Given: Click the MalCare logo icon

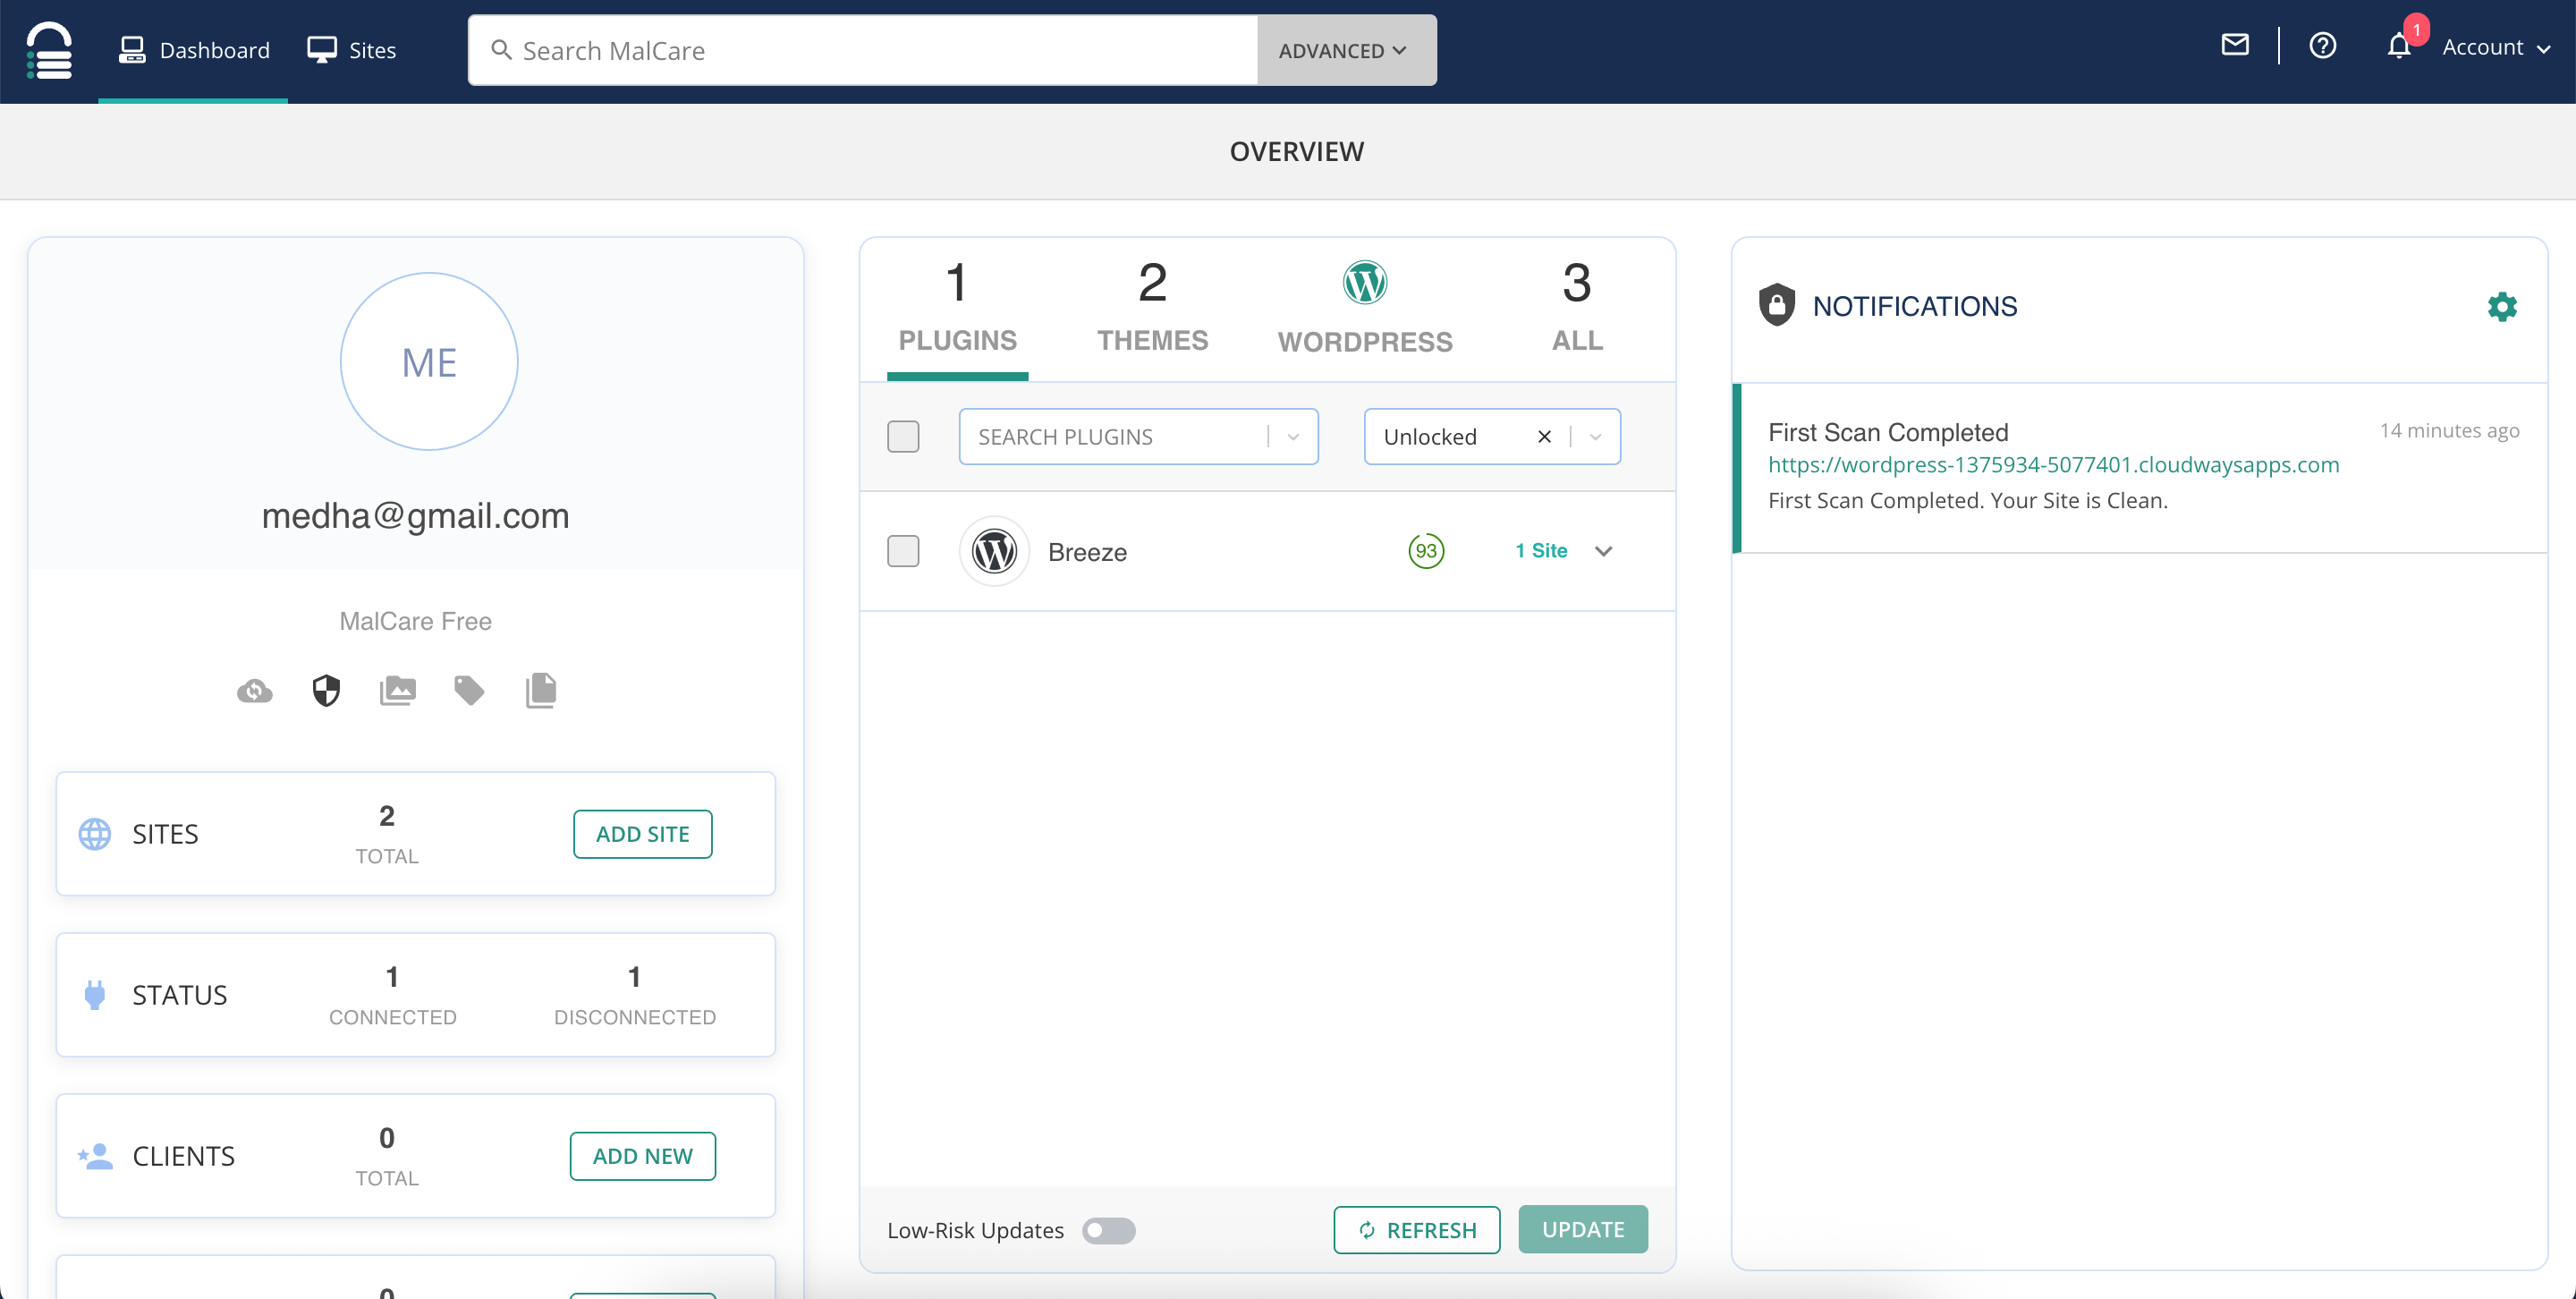Looking at the screenshot, I should (x=48, y=50).
